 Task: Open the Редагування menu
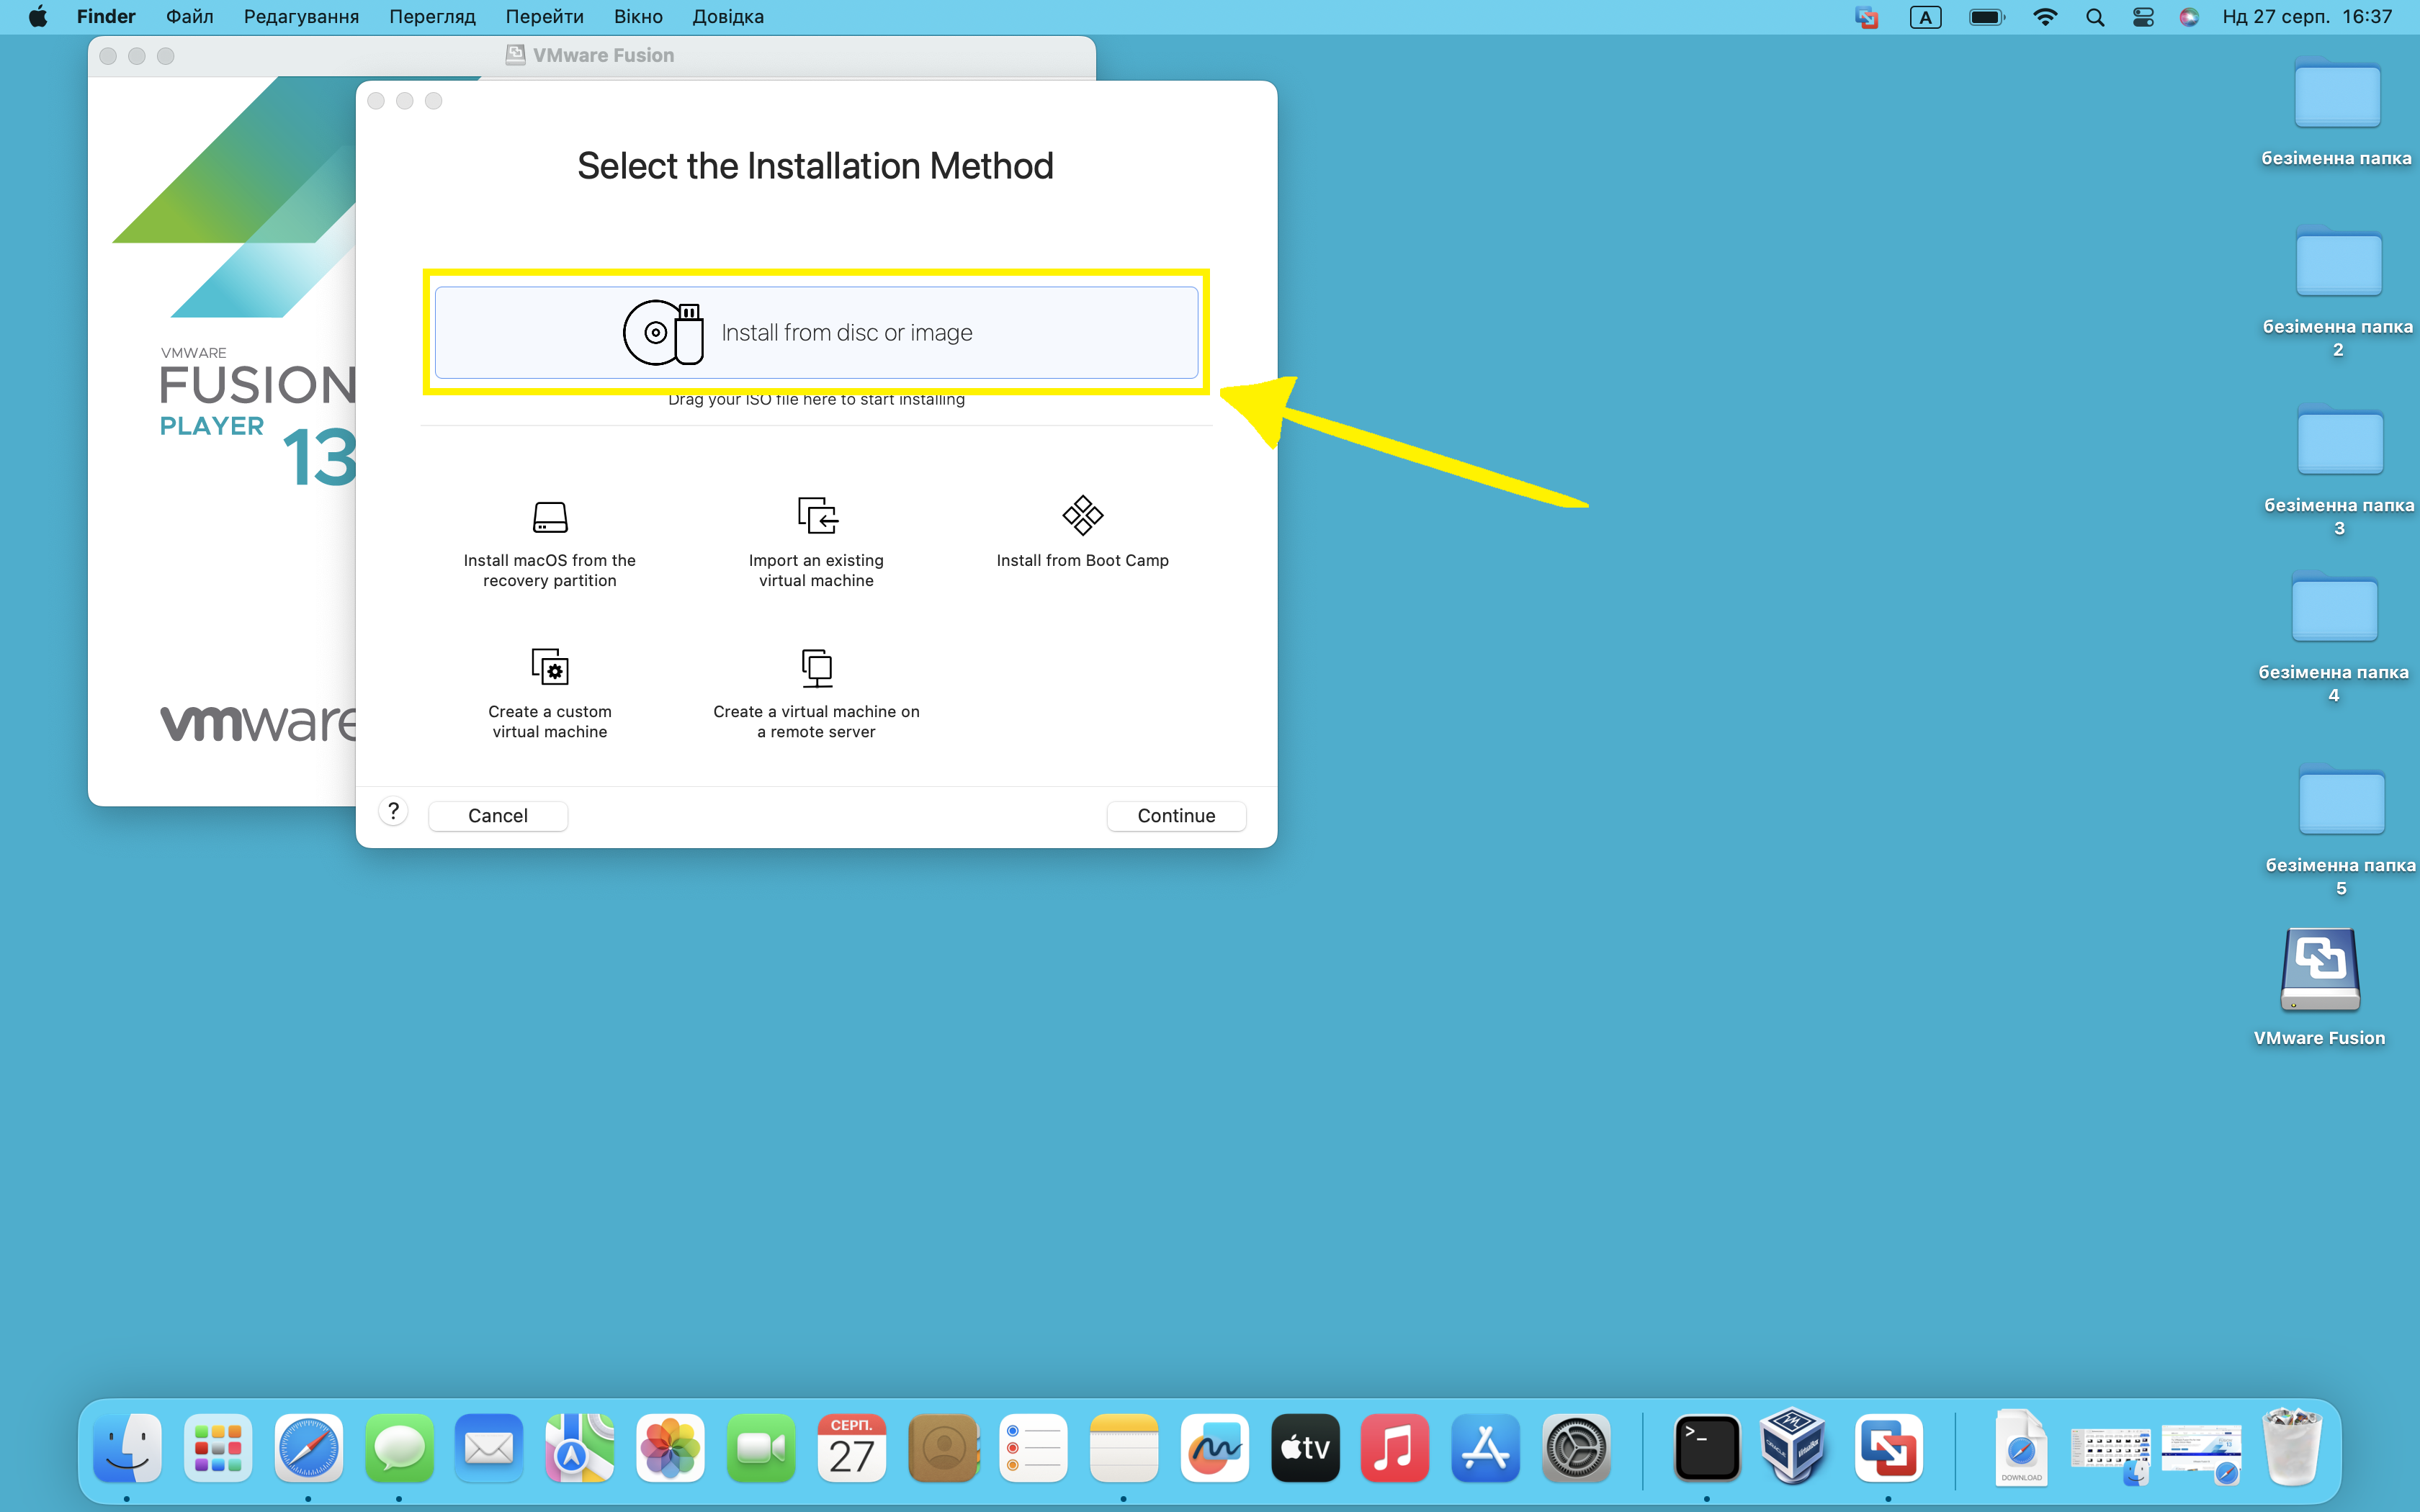pos(301,17)
